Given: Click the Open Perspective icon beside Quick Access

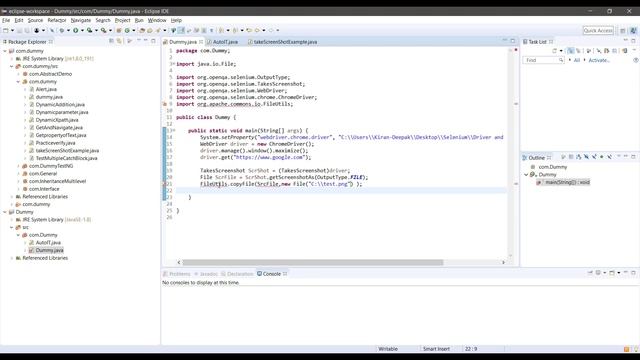Looking at the screenshot, I should (x=622, y=31).
